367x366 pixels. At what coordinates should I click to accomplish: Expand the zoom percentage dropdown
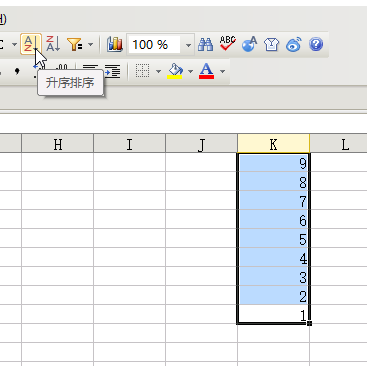[x=188, y=45]
